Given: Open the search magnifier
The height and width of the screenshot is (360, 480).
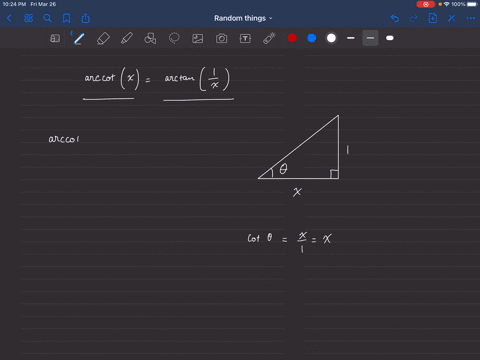Looking at the screenshot, I should 47,18.
